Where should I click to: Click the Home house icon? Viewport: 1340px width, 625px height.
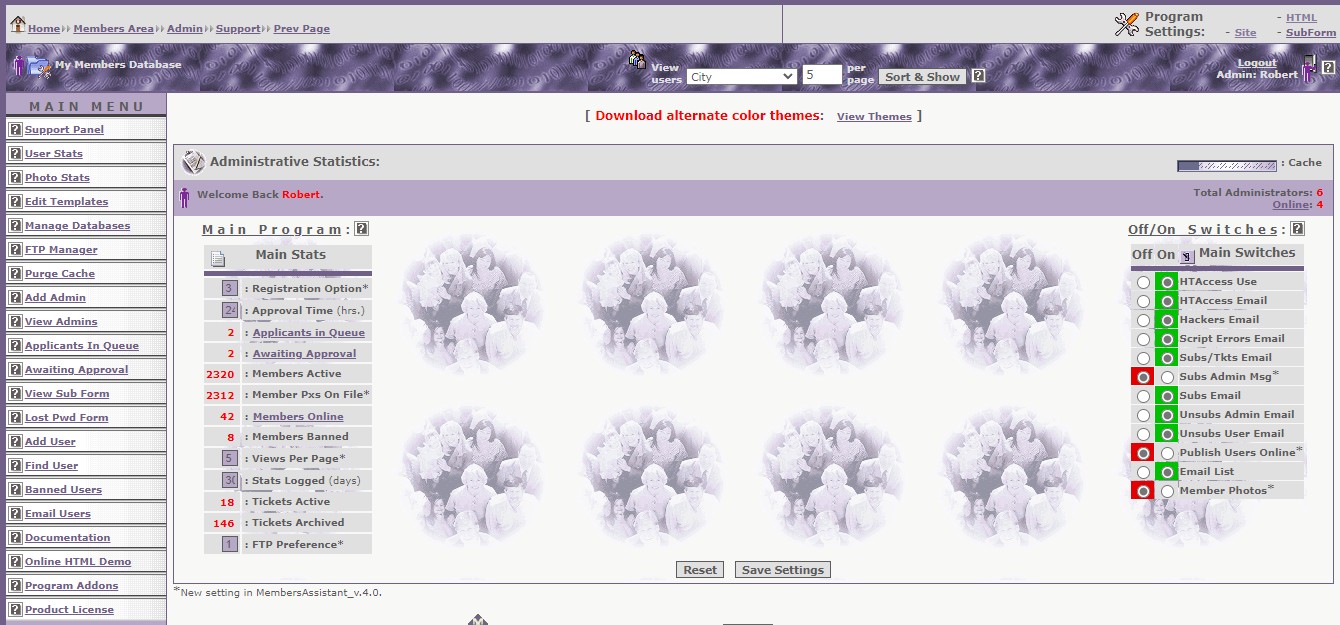17,24
